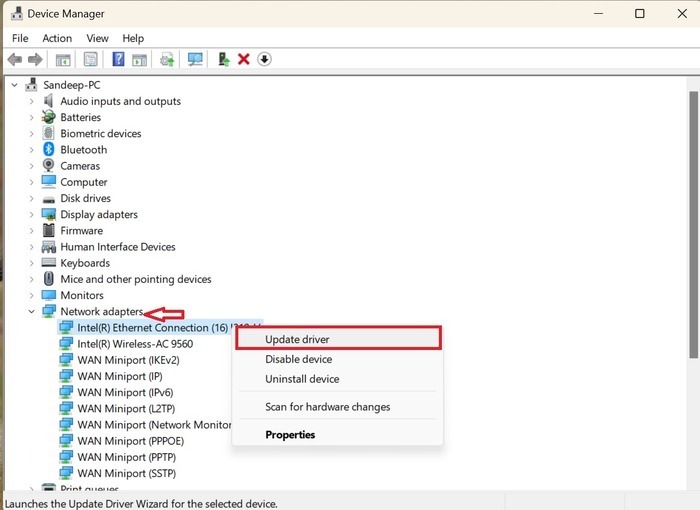Image resolution: width=700 pixels, height=510 pixels.
Task: Expand the Monitors category
Action: [x=31, y=295]
